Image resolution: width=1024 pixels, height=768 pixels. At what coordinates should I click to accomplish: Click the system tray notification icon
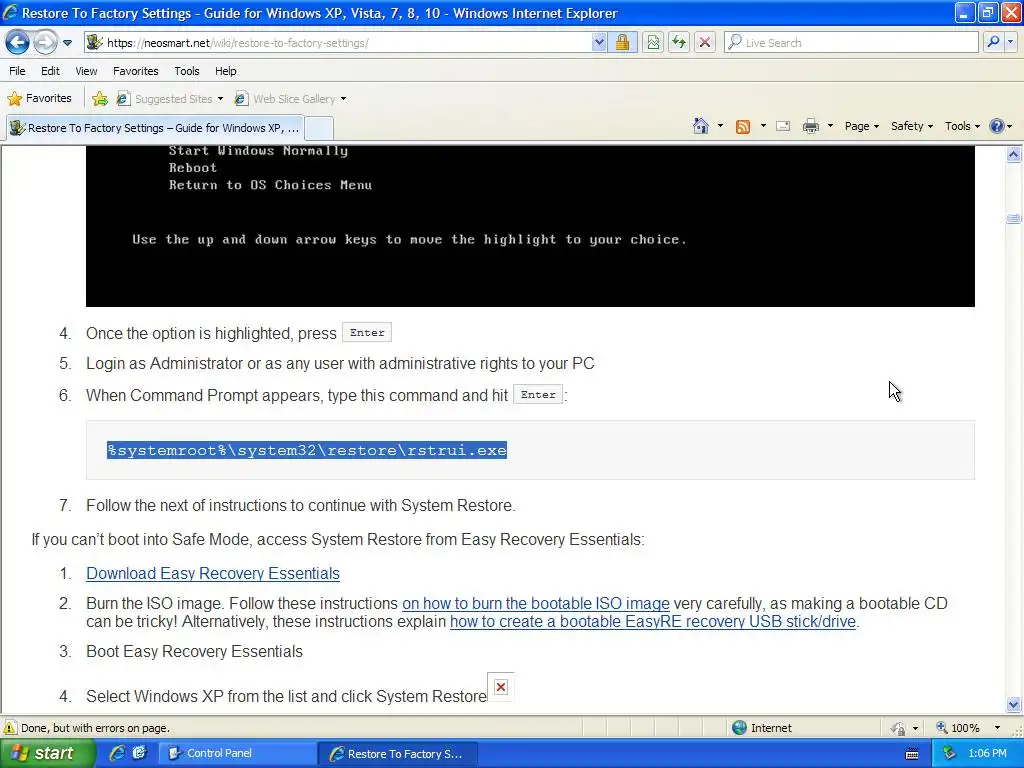pos(950,754)
